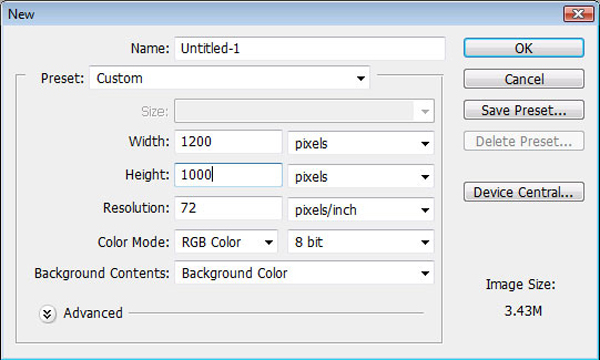
Task: Open the Preset dropdown showing Custom
Action: tap(230, 78)
